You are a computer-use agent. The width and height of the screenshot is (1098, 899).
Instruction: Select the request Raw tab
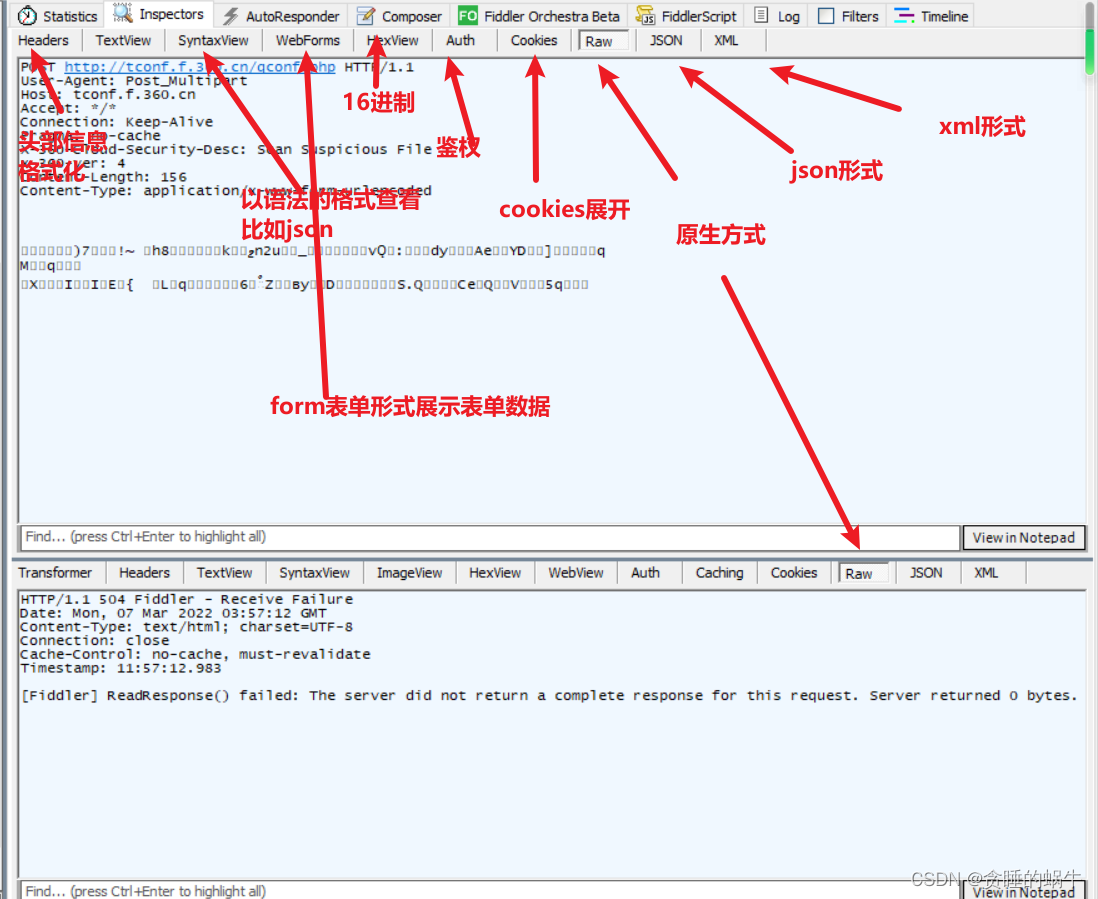click(x=604, y=41)
